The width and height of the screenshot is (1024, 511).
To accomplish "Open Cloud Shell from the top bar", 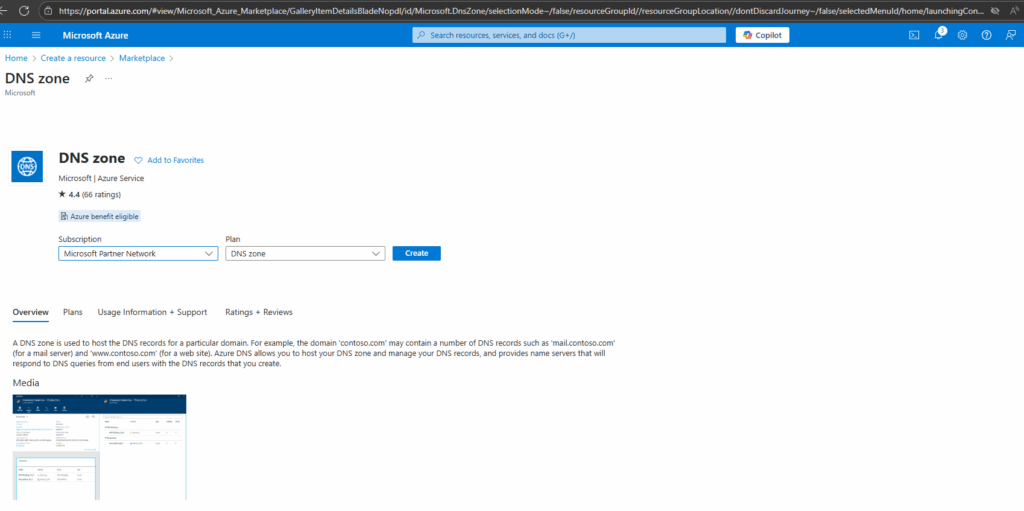I will (914, 35).
